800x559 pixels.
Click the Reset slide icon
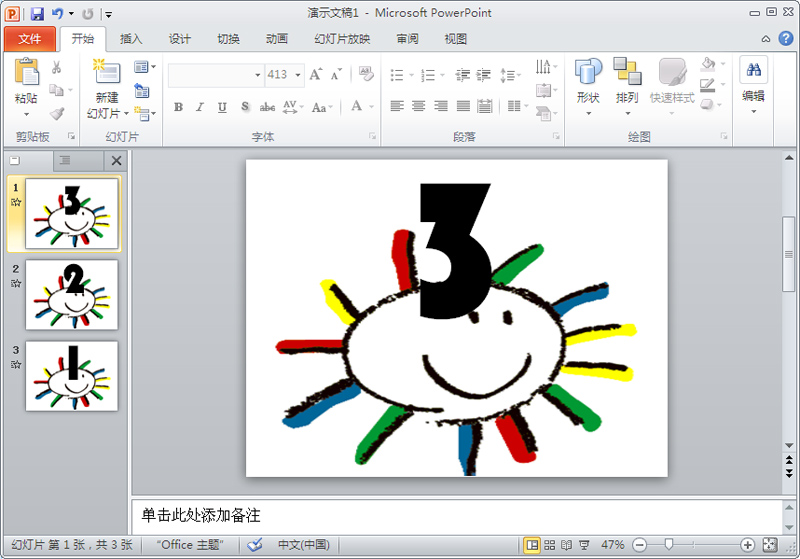point(141,90)
